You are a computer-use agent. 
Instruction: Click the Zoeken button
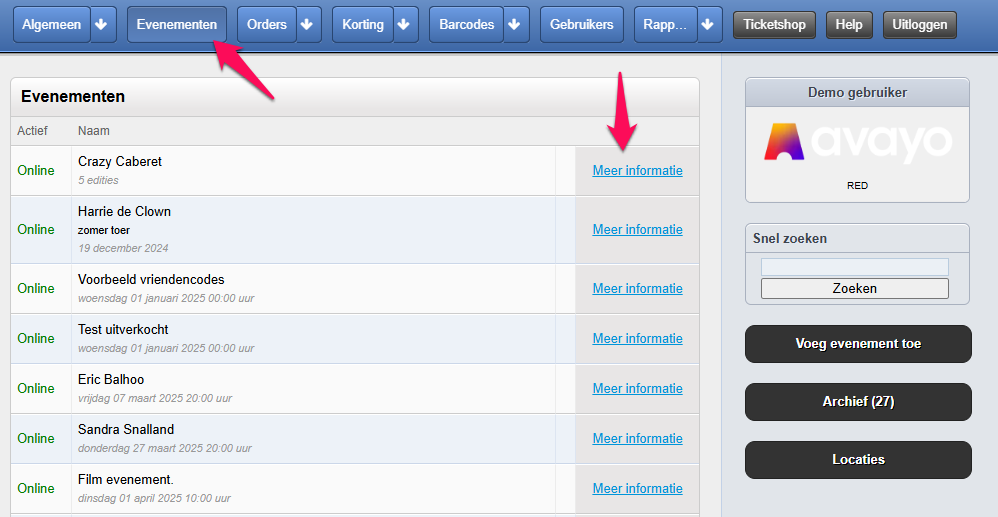(x=855, y=288)
